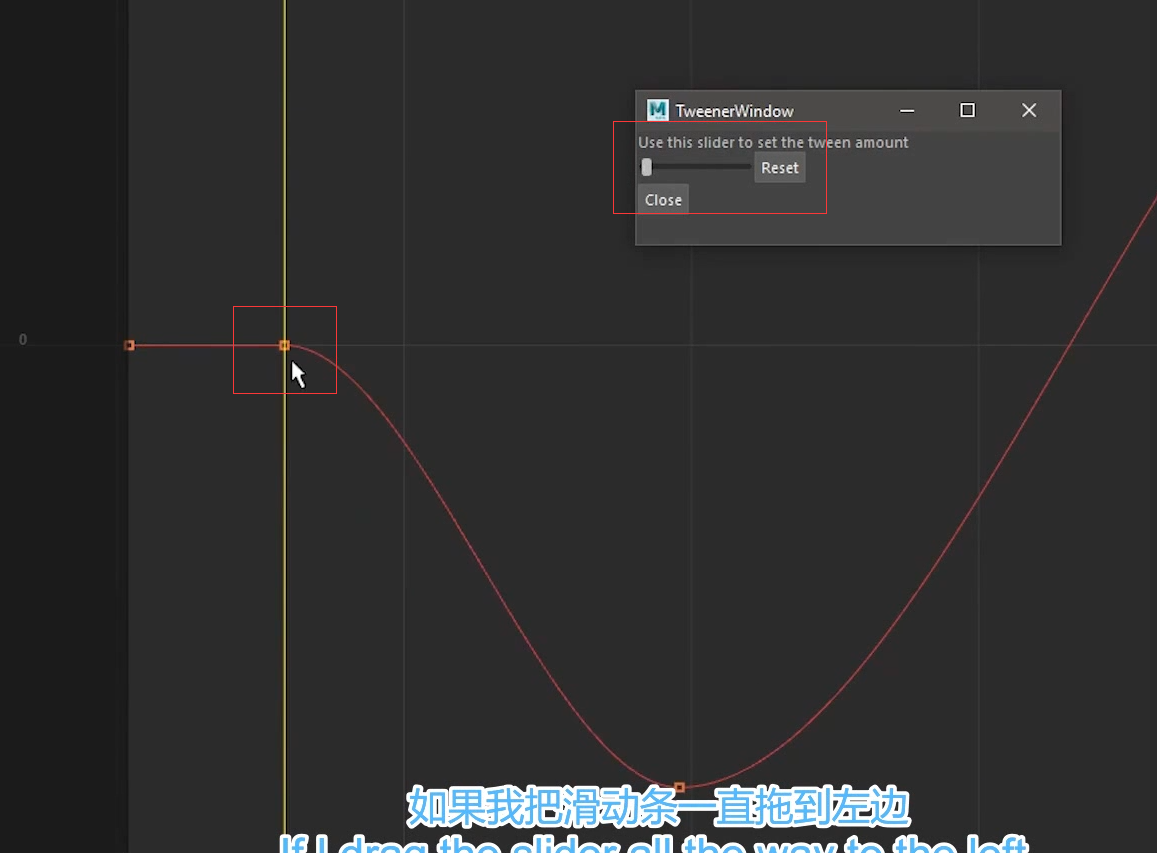Click the 0 value label on the graph axis
The image size is (1157, 853).
[x=23, y=339]
